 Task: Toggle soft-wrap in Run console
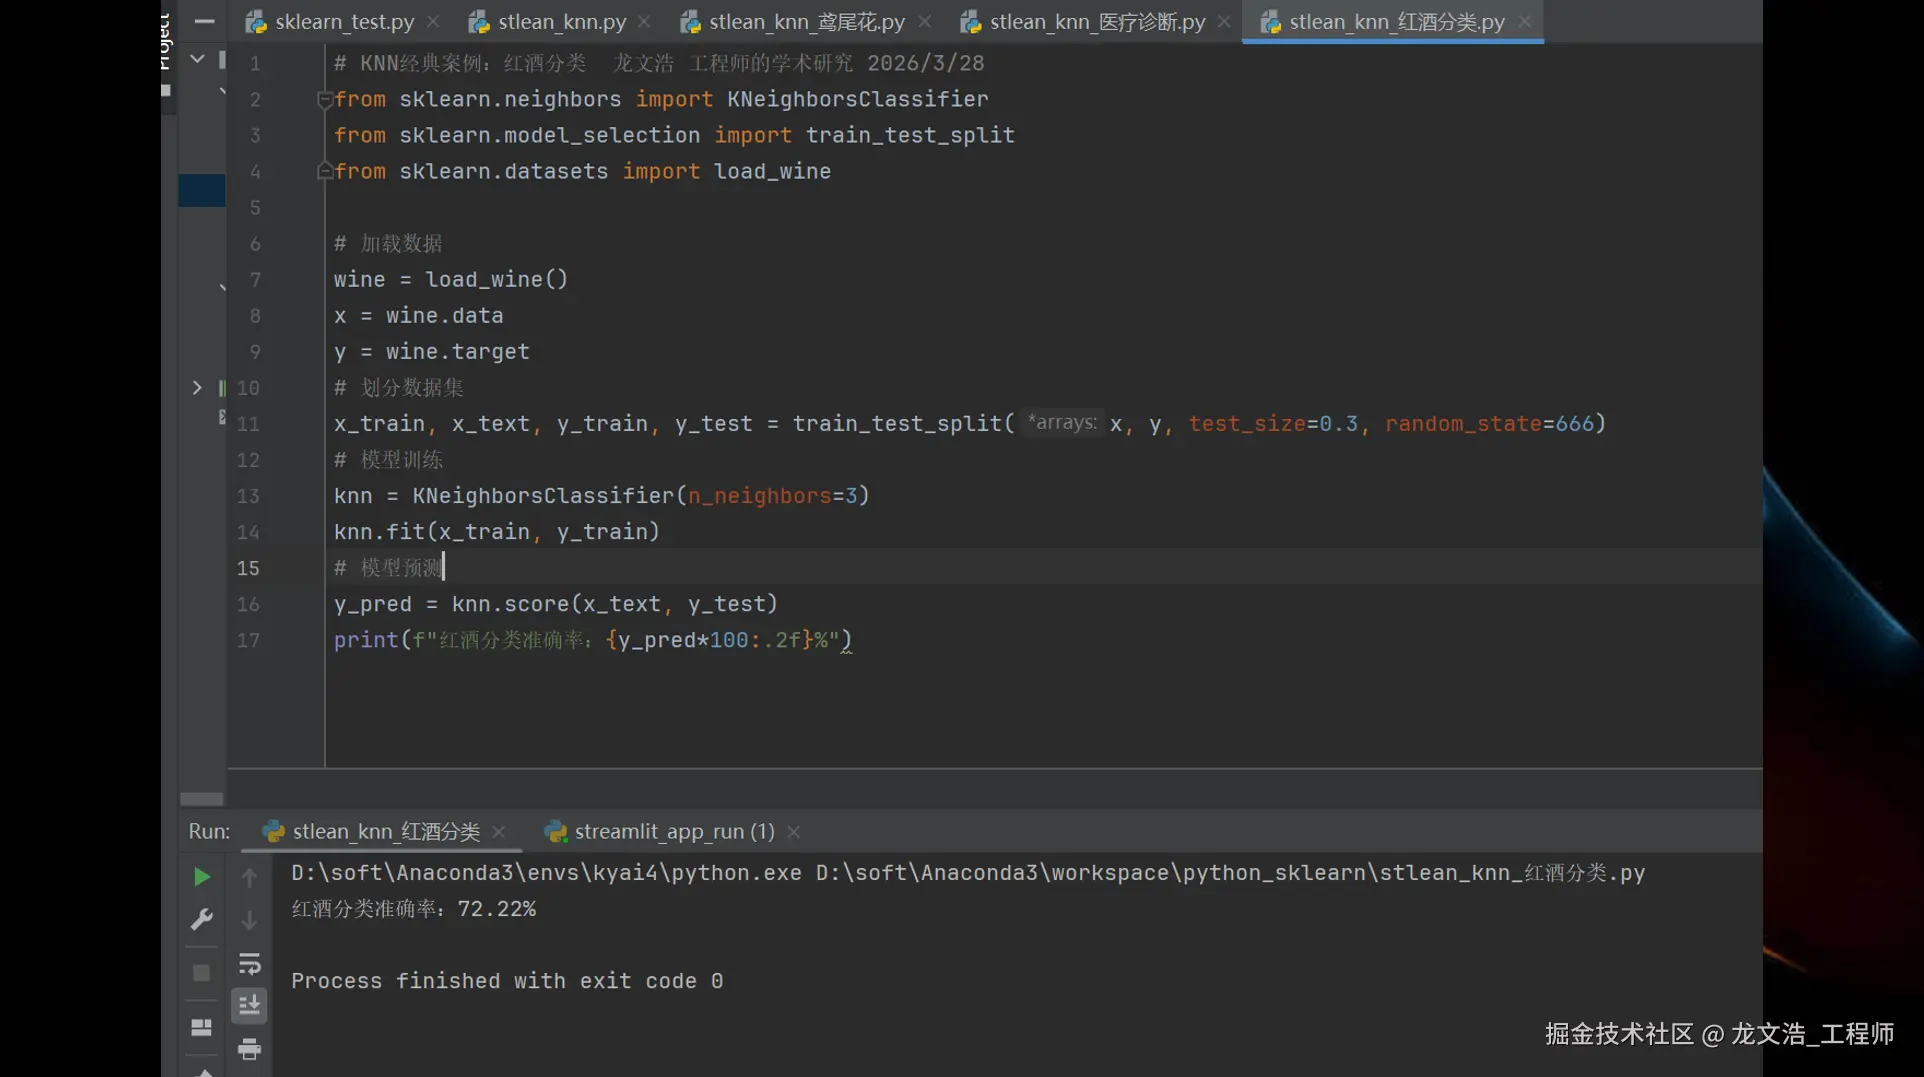[249, 963]
